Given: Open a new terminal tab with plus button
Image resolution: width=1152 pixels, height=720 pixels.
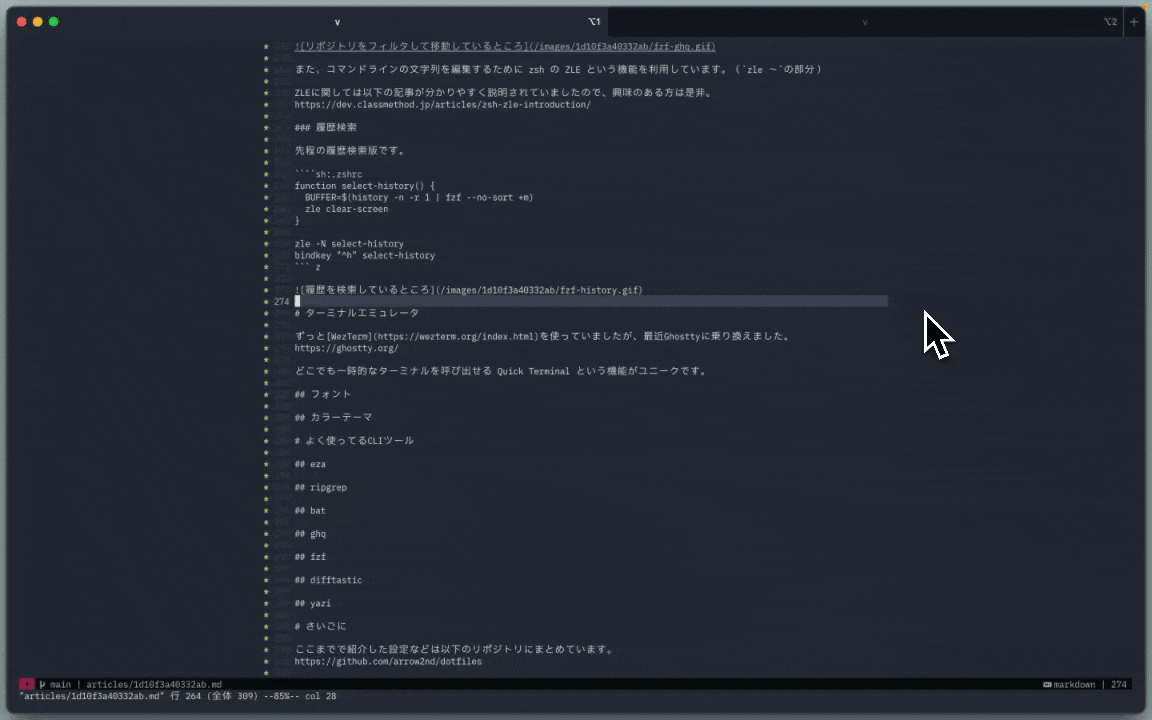Looking at the screenshot, I should tap(1134, 21).
